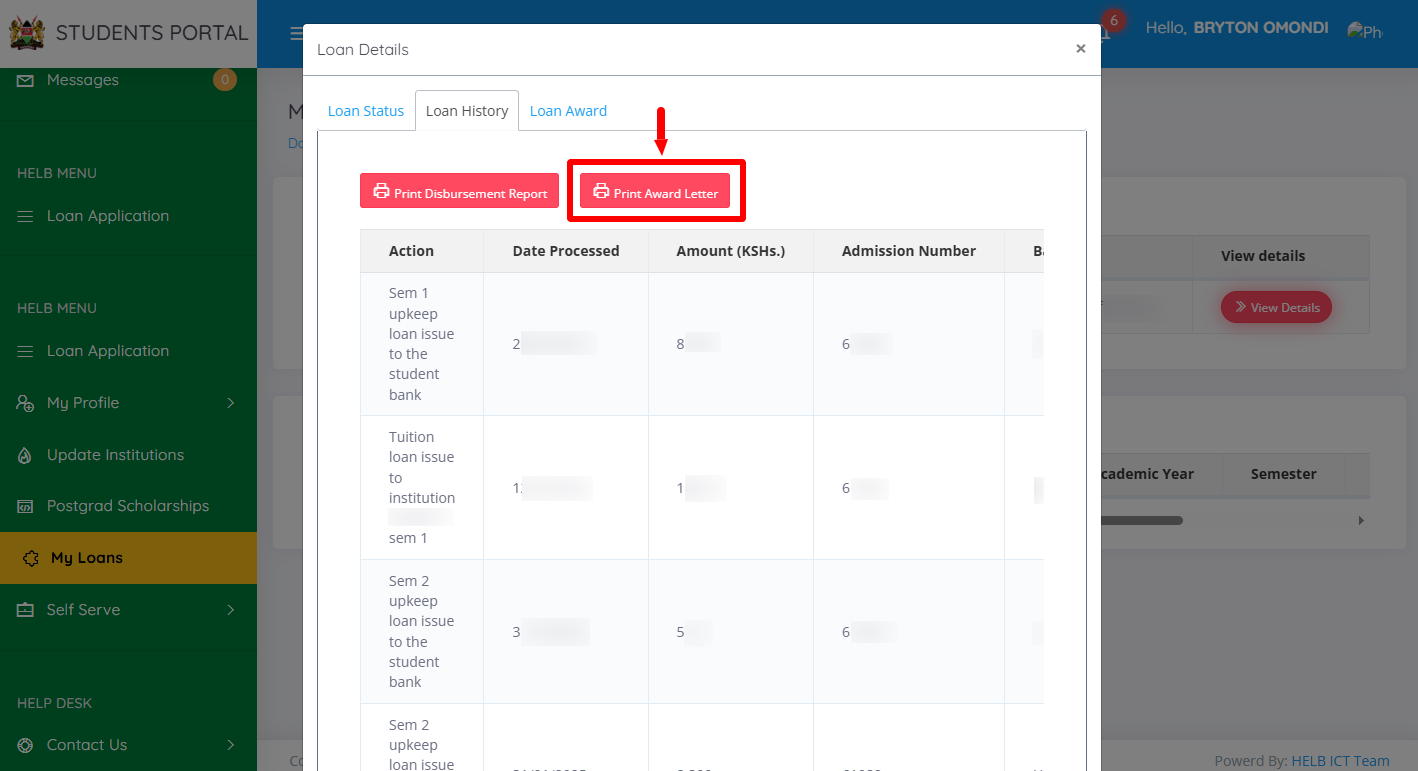The width and height of the screenshot is (1418, 771).
Task: Click printer icon on Print Award Letter
Action: (601, 191)
